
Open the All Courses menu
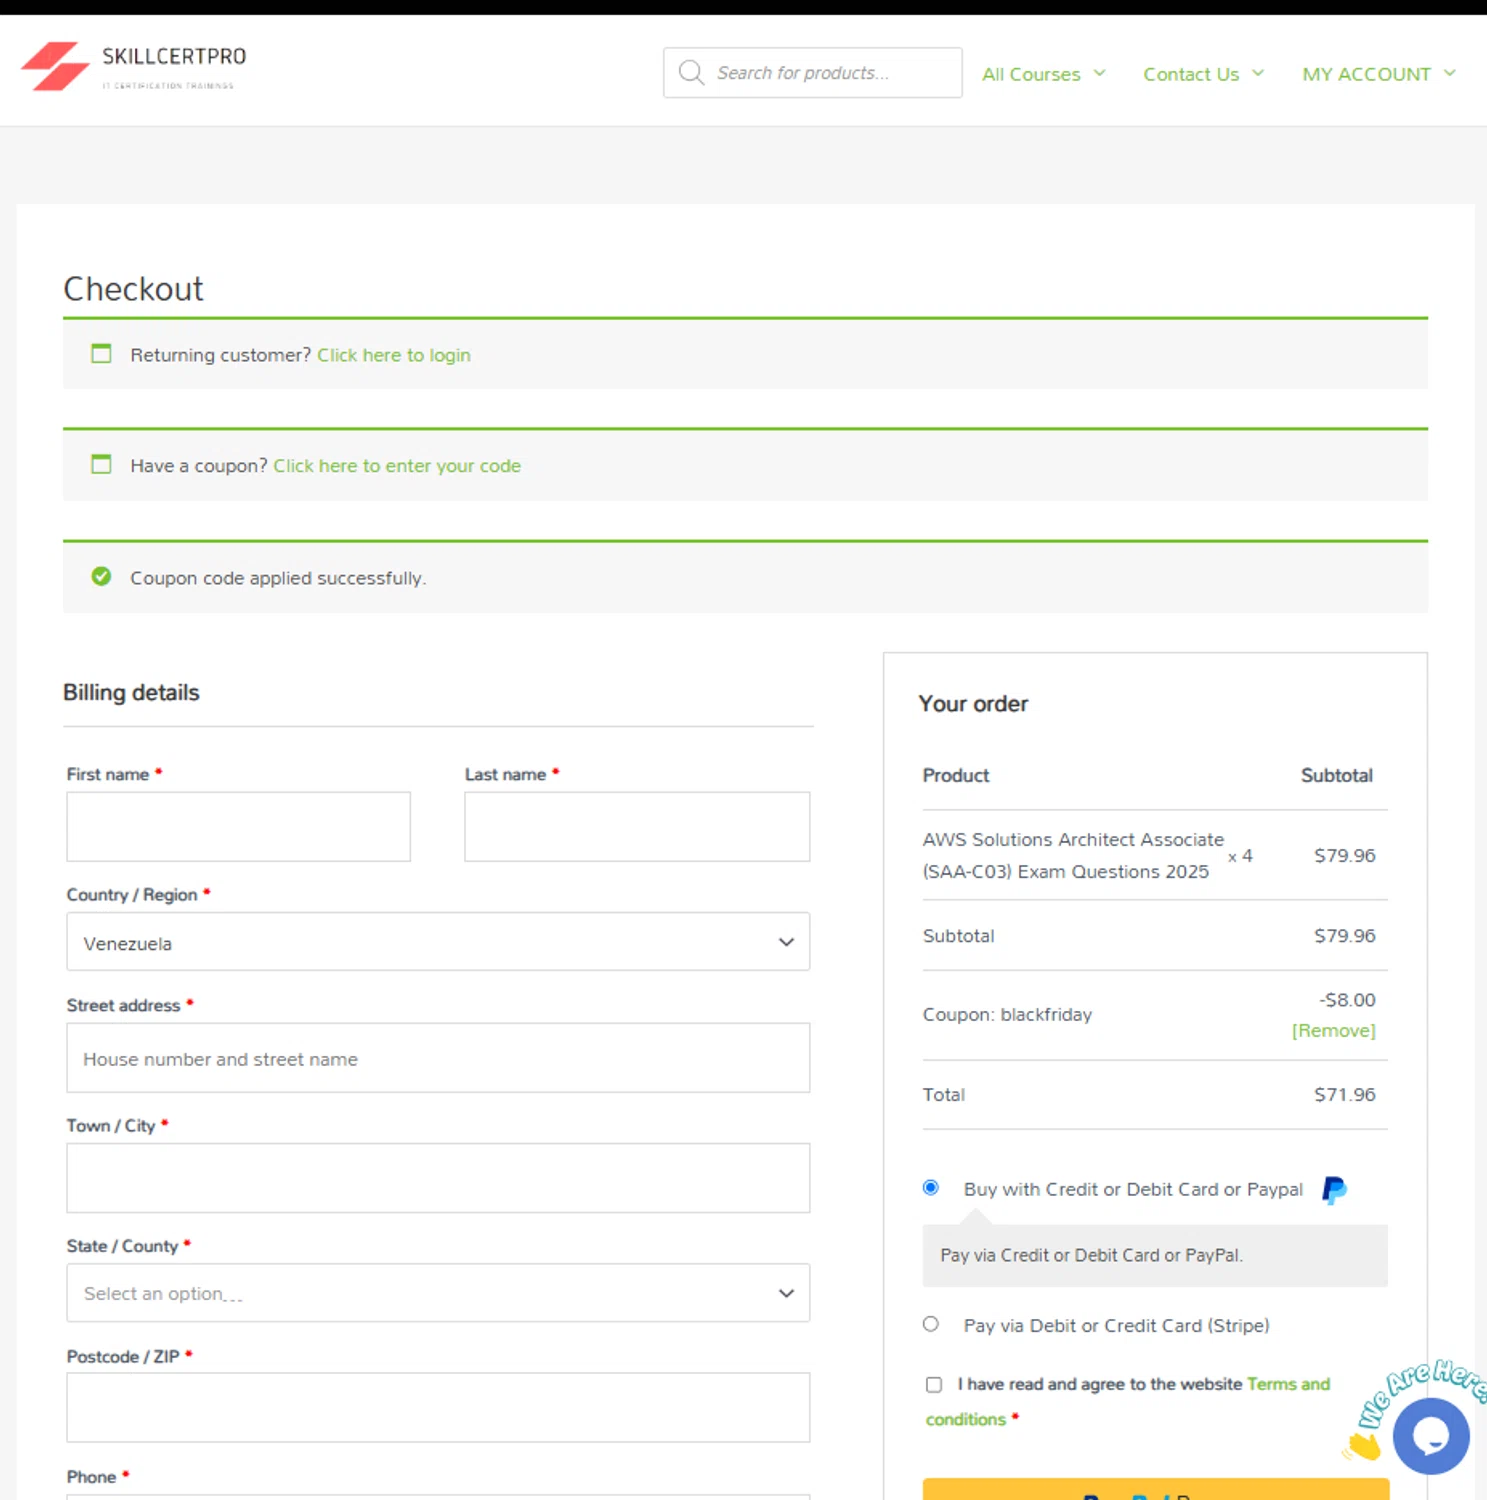[x=1031, y=74]
